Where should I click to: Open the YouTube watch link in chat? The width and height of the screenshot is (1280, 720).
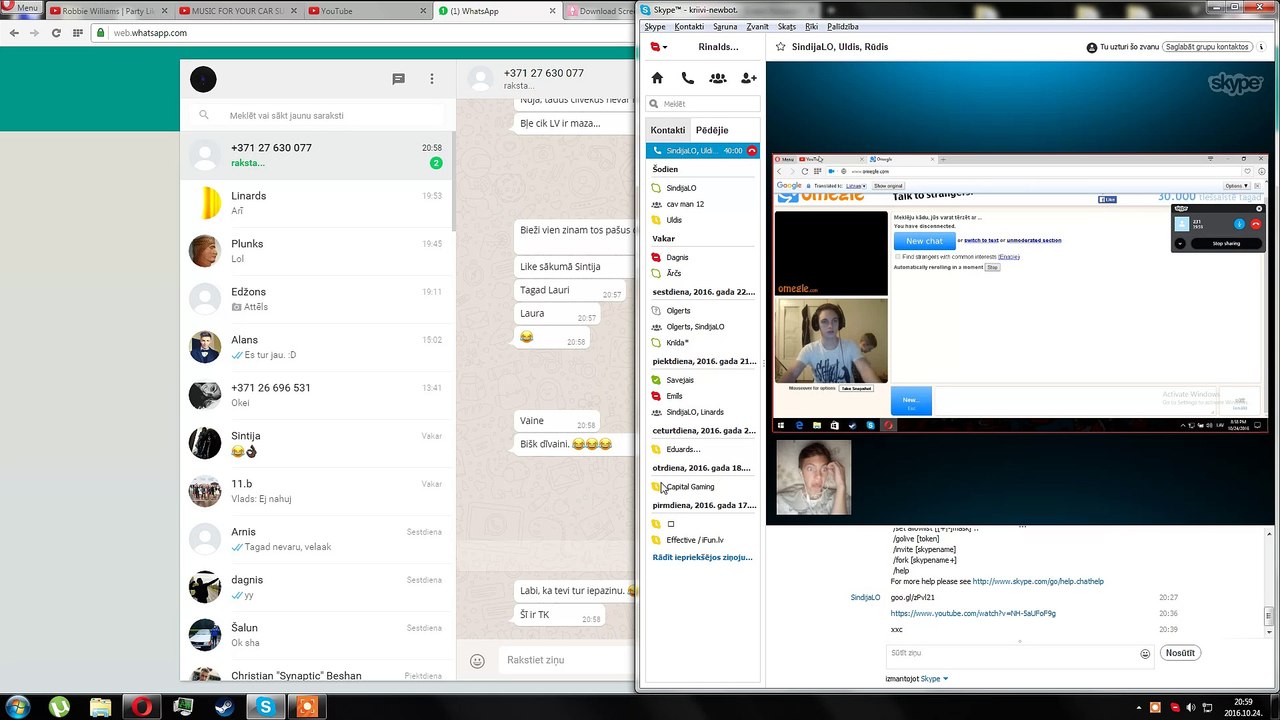pyautogui.click(x=973, y=613)
